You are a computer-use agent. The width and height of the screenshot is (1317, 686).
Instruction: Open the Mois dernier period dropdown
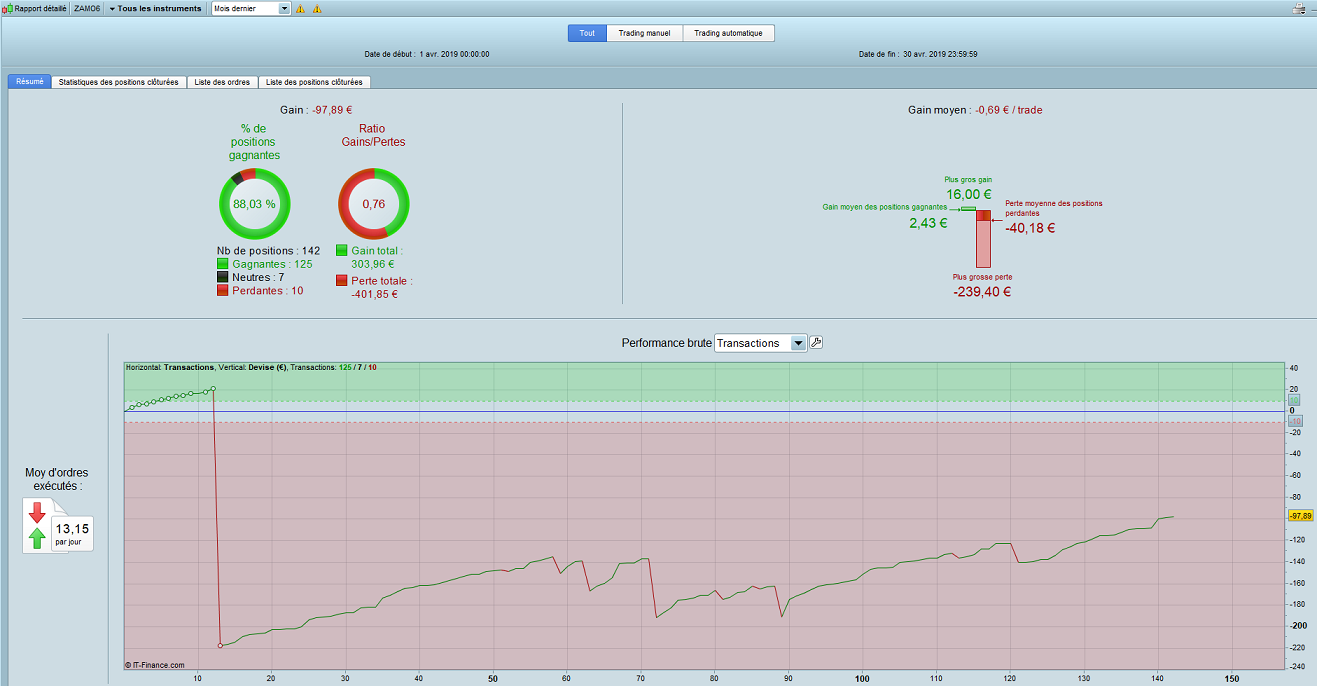251,8
